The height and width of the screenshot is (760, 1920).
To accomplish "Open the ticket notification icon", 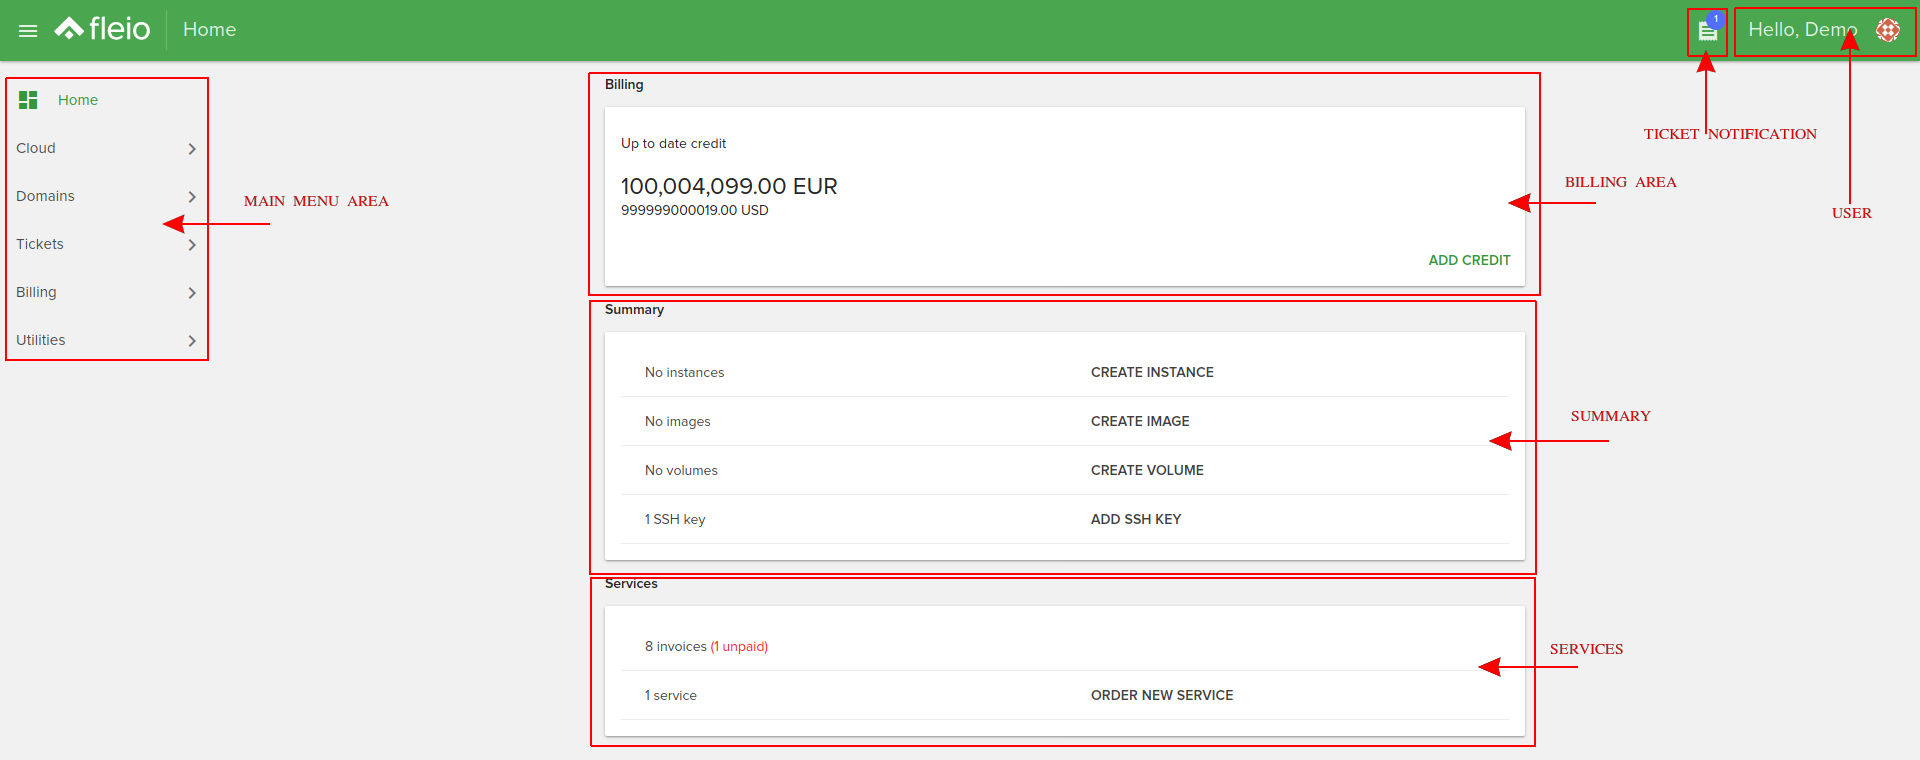I will 1708,32.
